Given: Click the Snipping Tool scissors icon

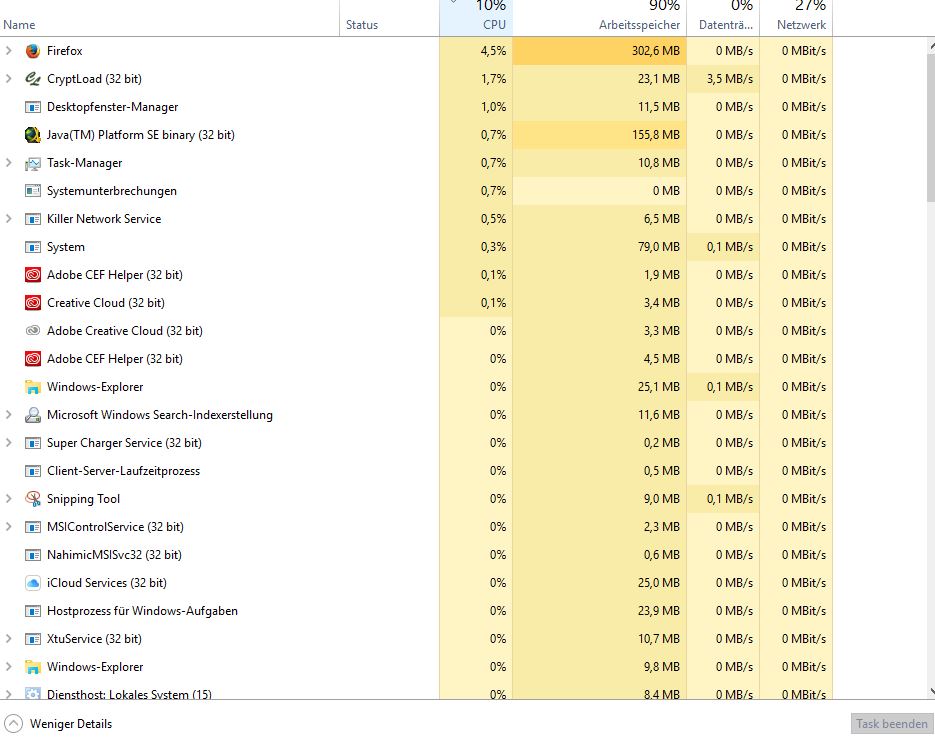Looking at the screenshot, I should pos(33,500).
